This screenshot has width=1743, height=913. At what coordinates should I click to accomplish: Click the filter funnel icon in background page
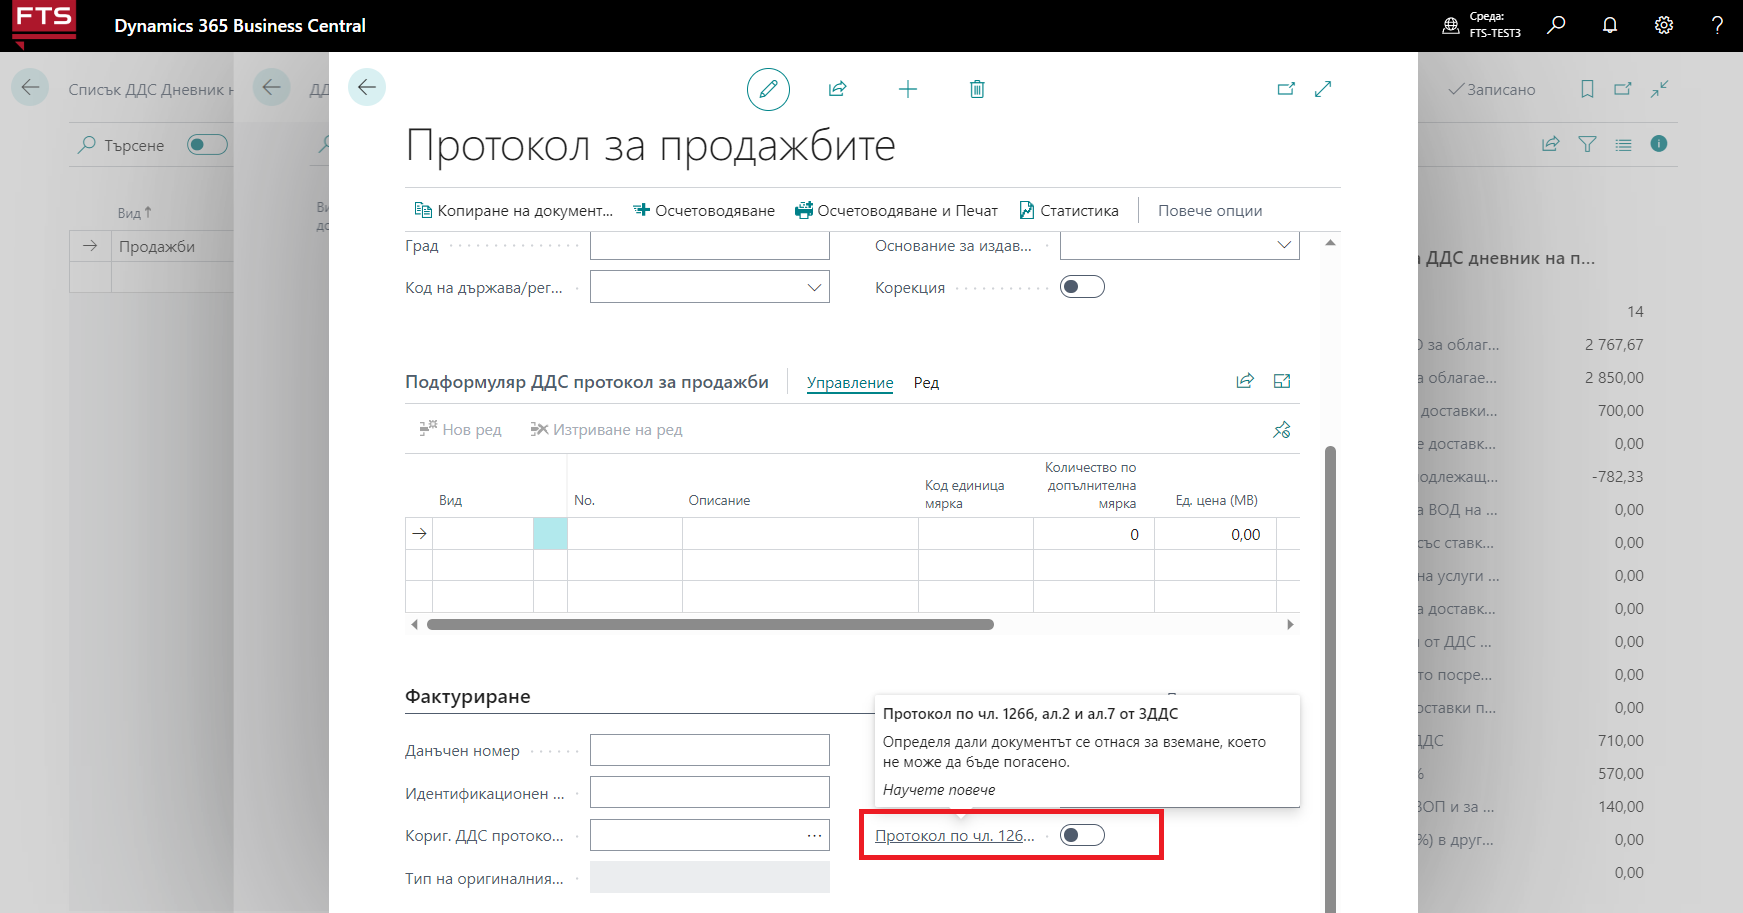1587,144
